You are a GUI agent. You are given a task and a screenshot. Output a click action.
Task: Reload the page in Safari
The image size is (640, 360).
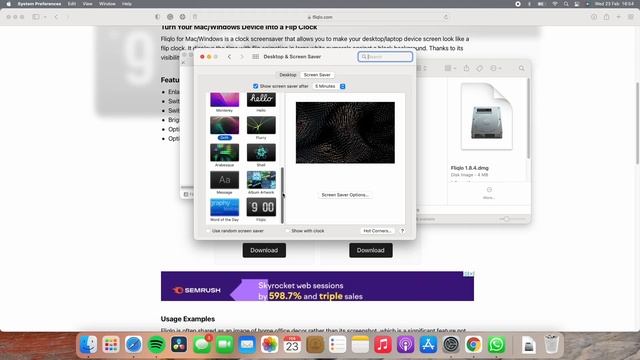[446, 17]
